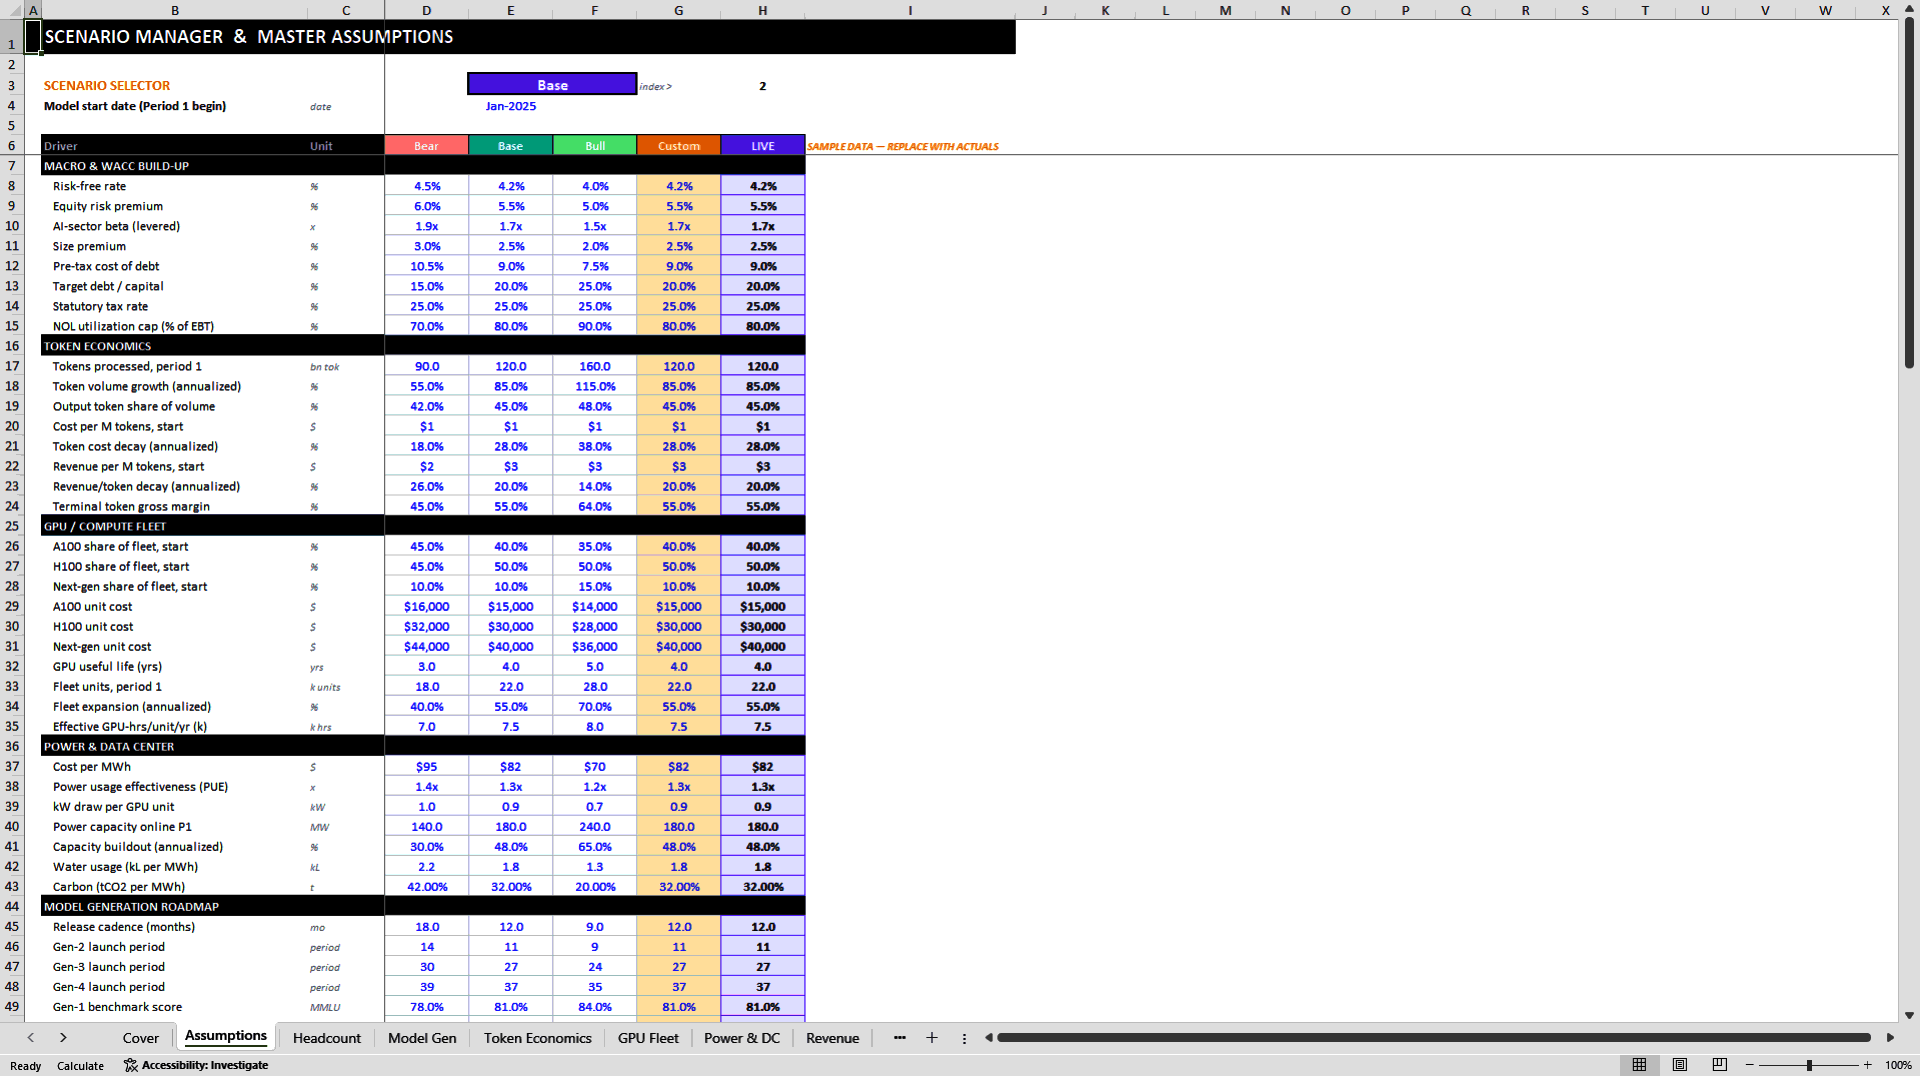Select 'Gen-1 benchmark score' label cell

point(174,1006)
